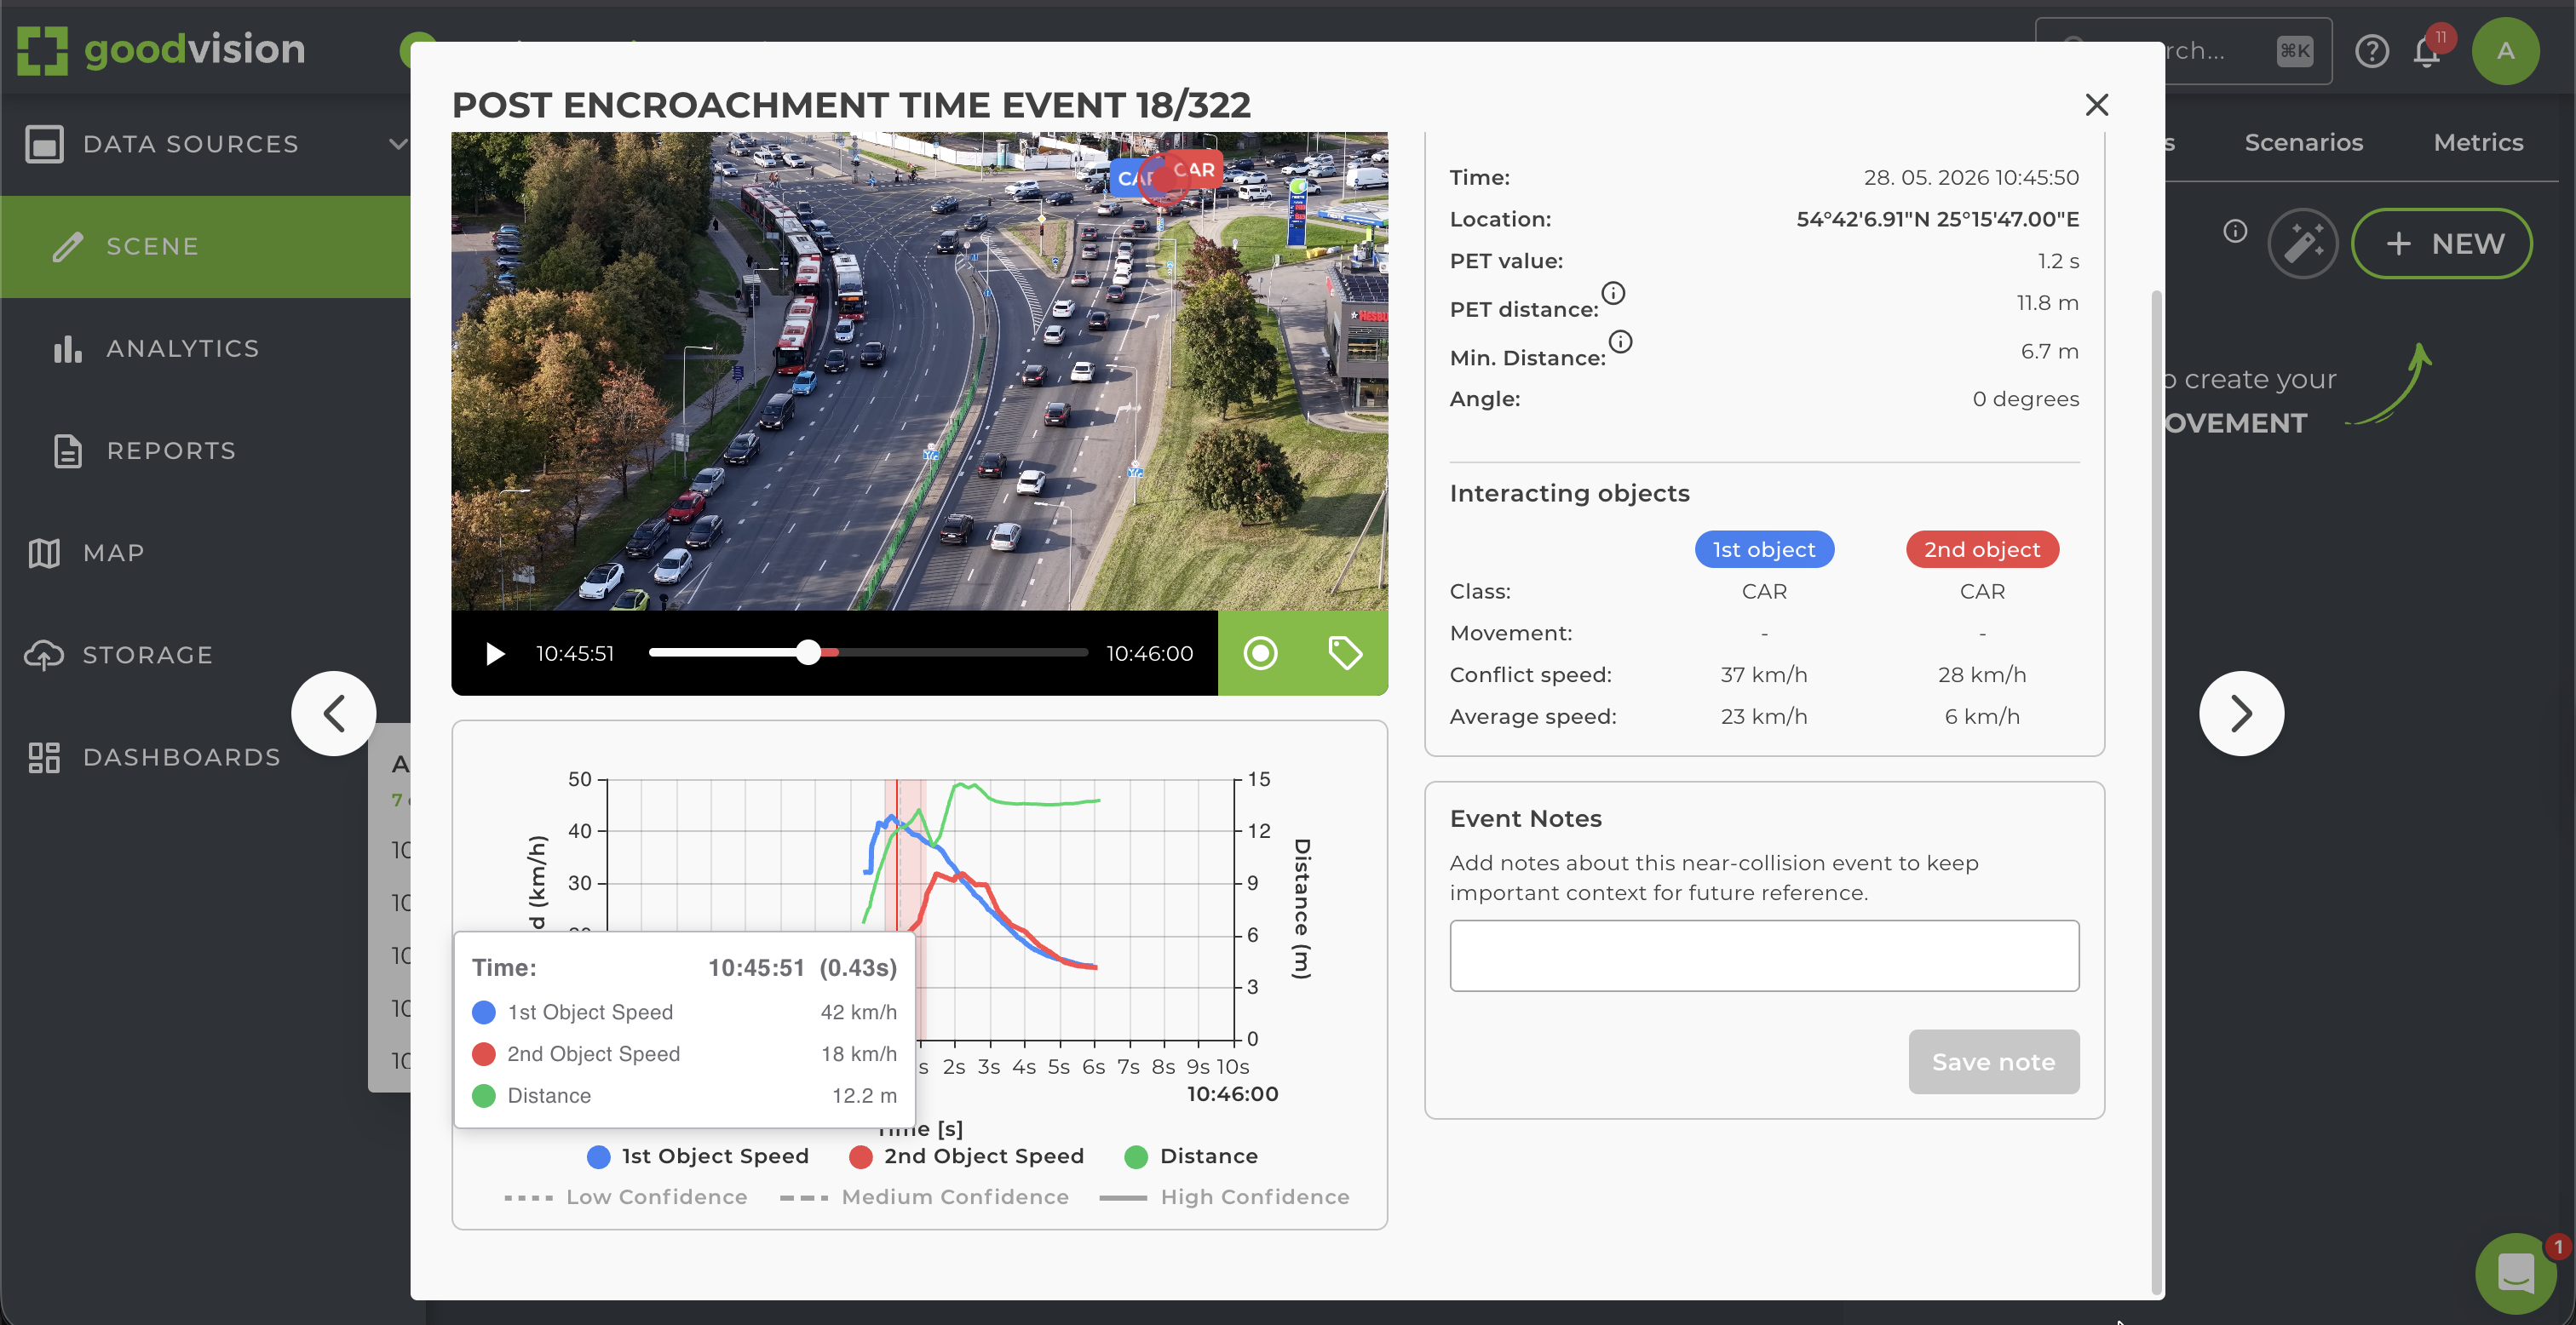The image size is (2576, 1325).
Task: Open Dashboards in sidebar
Action: coord(181,757)
